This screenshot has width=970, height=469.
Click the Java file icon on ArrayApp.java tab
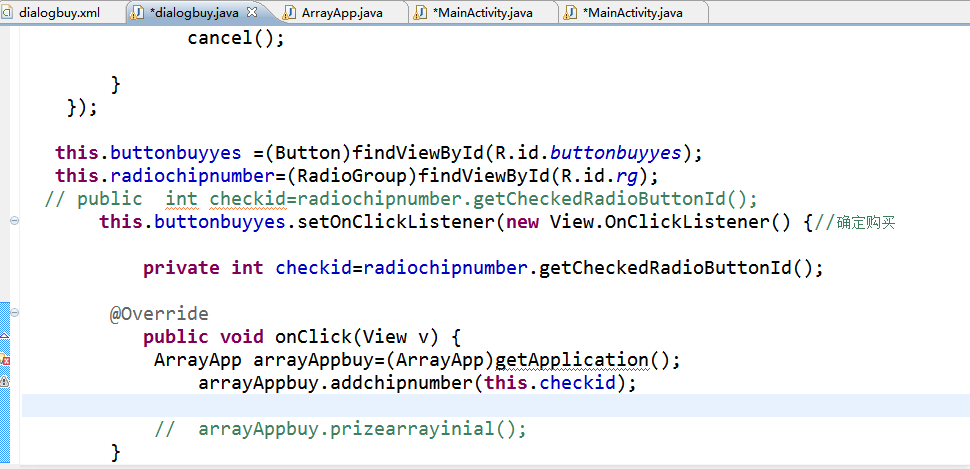click(291, 12)
